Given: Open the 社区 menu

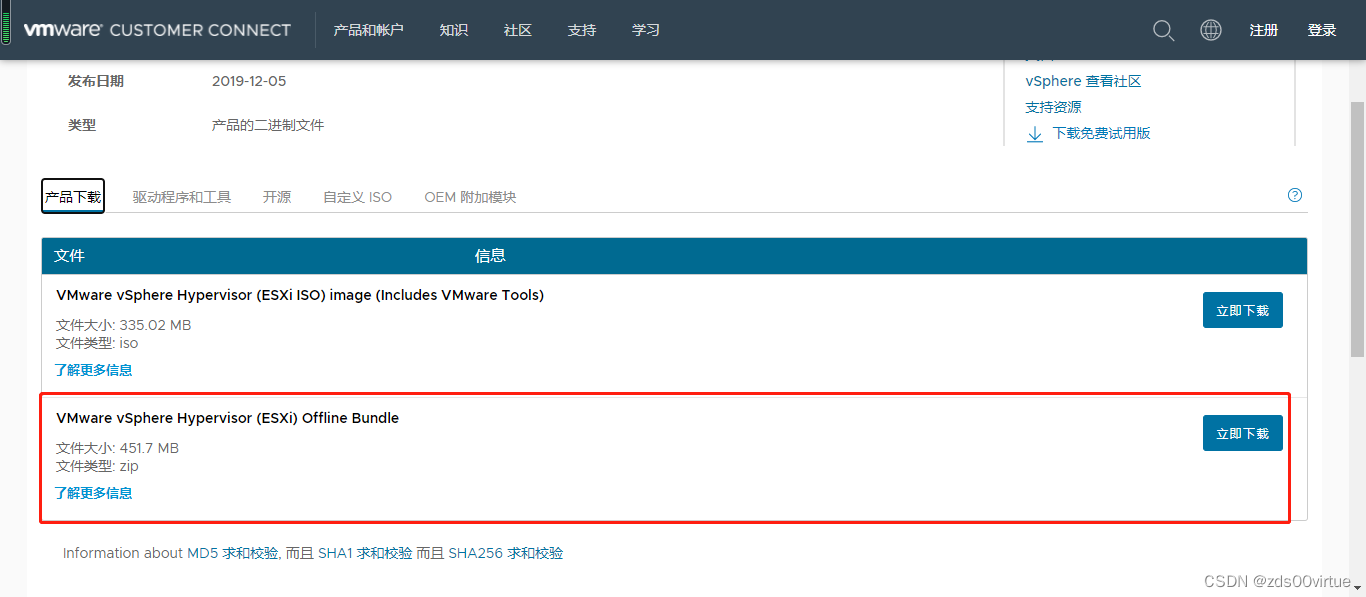Looking at the screenshot, I should (518, 30).
